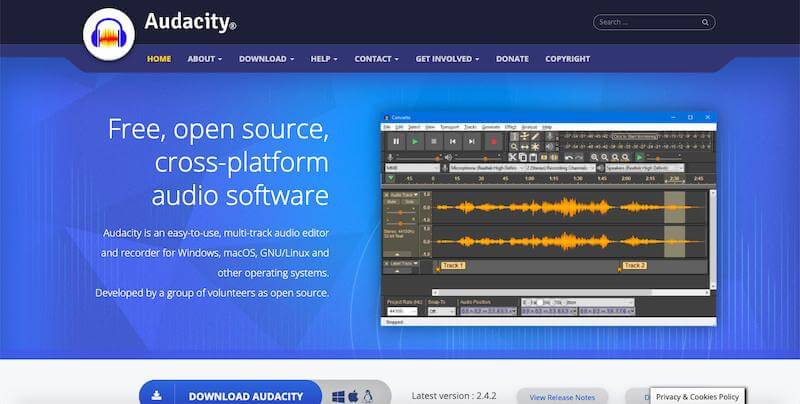This screenshot has height=404, width=800.
Task: Click the download arrow icon
Action: pyautogui.click(x=157, y=396)
